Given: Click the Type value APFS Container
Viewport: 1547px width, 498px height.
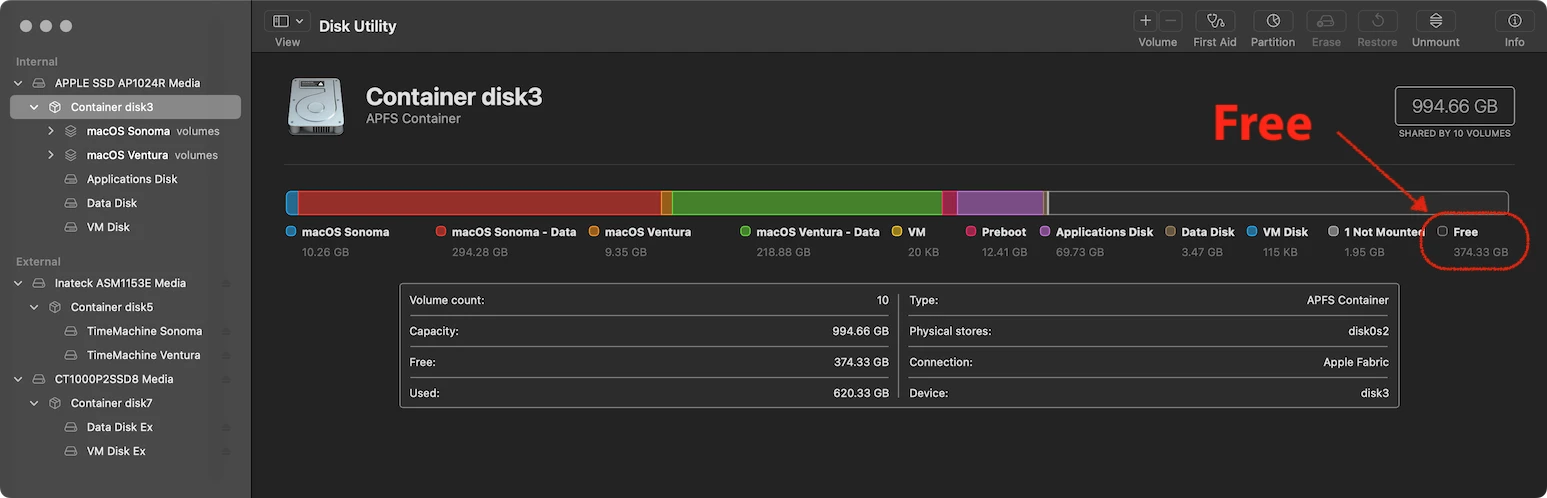Looking at the screenshot, I should (1348, 300).
